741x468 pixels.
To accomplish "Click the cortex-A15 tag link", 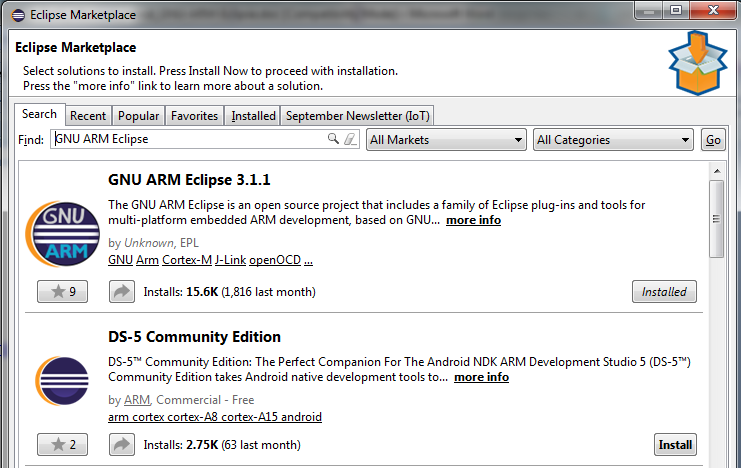I will click(x=249, y=417).
